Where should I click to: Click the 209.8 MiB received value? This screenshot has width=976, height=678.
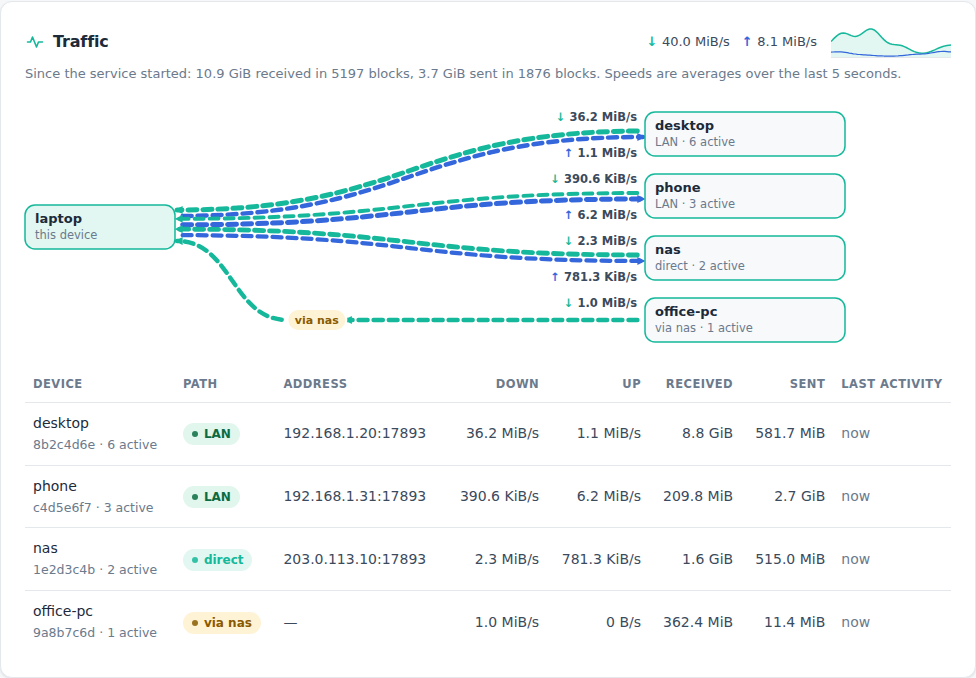698,496
